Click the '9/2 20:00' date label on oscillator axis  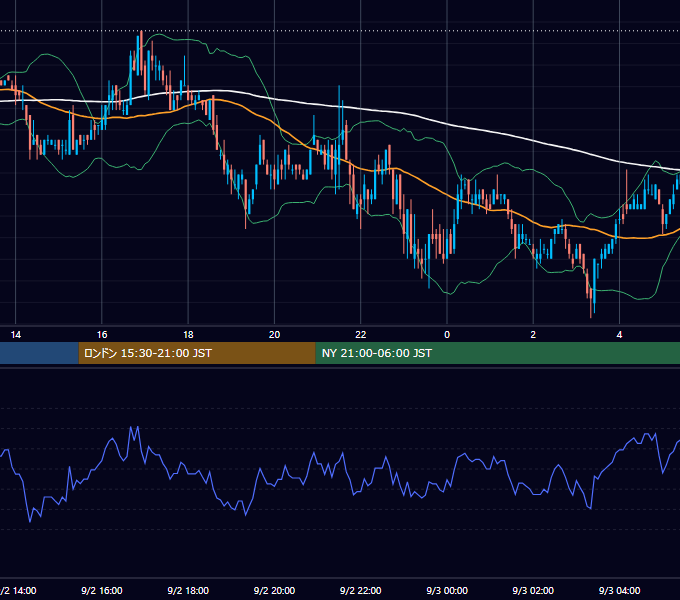pyautogui.click(x=275, y=590)
